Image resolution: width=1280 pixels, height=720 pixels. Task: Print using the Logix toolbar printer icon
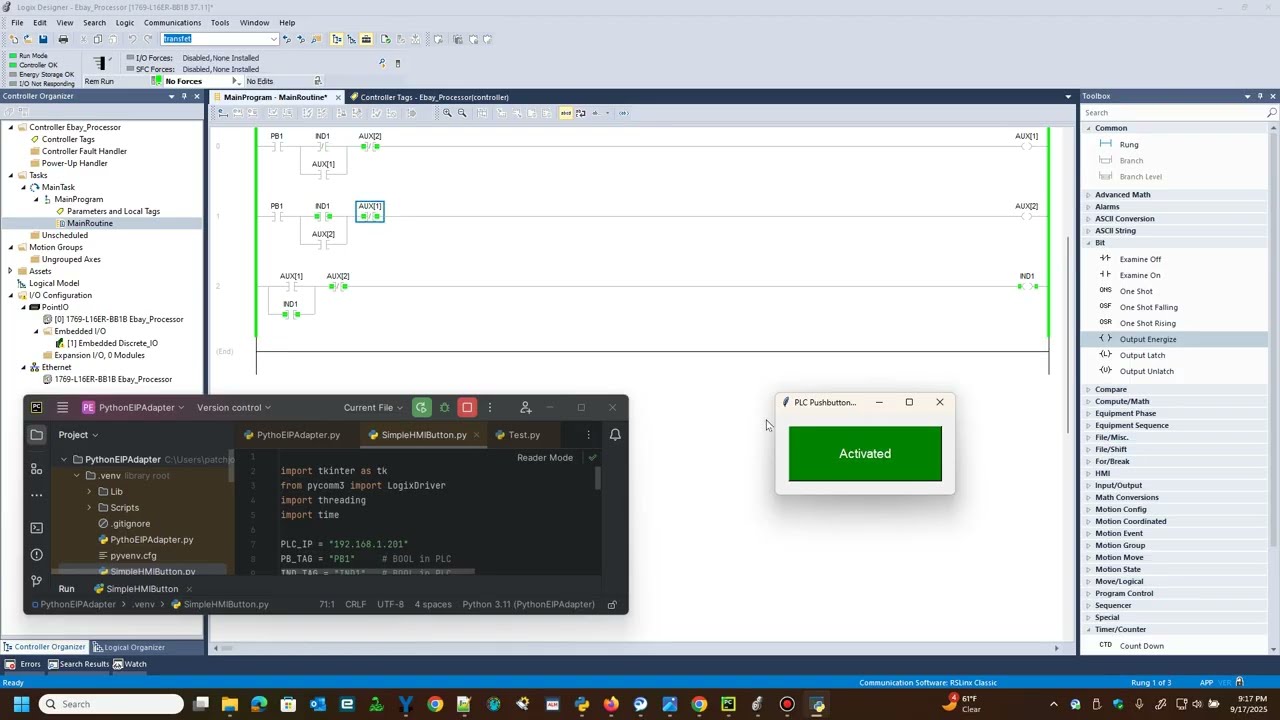(x=63, y=39)
